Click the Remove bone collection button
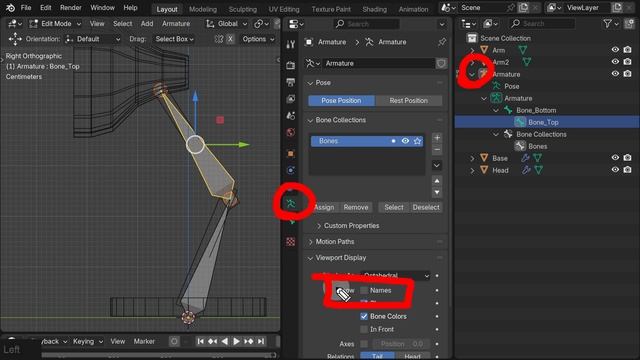Image resolution: width=640 pixels, height=360 pixels. tap(356, 207)
